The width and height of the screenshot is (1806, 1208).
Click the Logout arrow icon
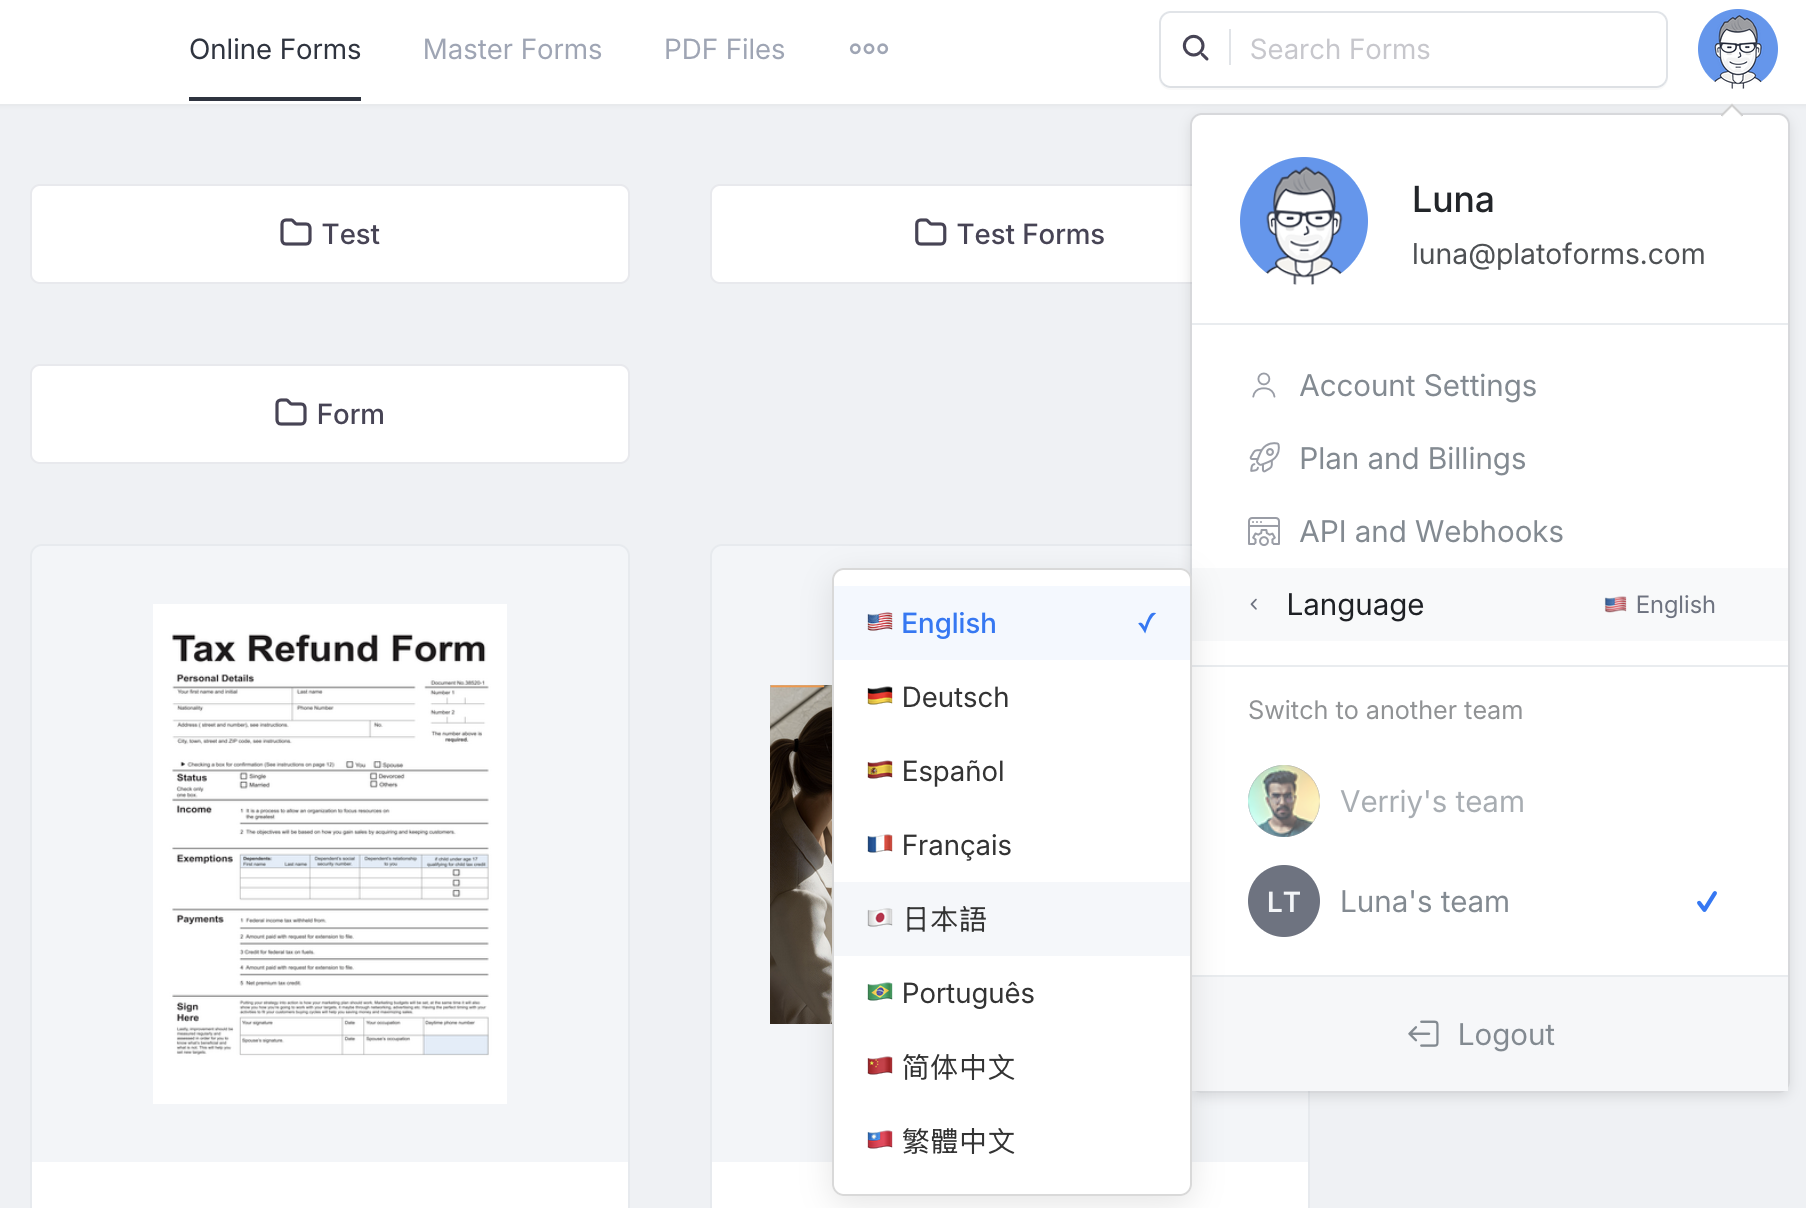point(1423,1034)
